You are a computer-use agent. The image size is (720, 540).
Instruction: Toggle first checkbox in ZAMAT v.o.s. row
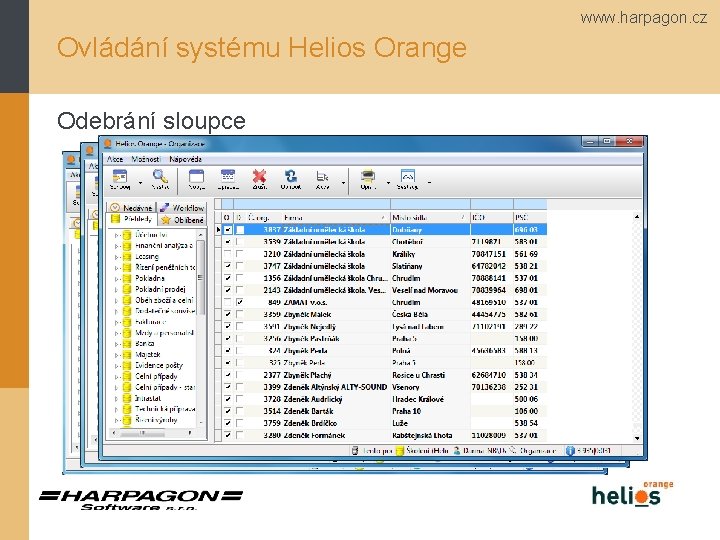(x=227, y=302)
